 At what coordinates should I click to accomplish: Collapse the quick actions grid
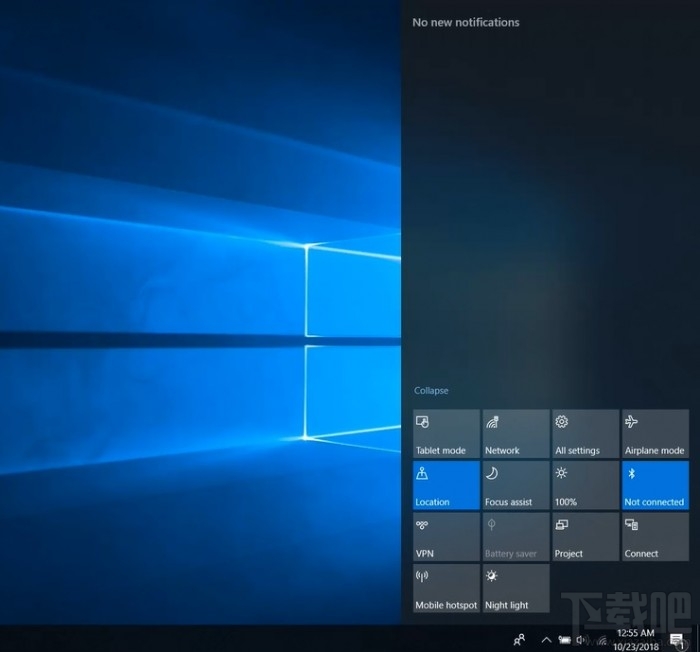(431, 390)
